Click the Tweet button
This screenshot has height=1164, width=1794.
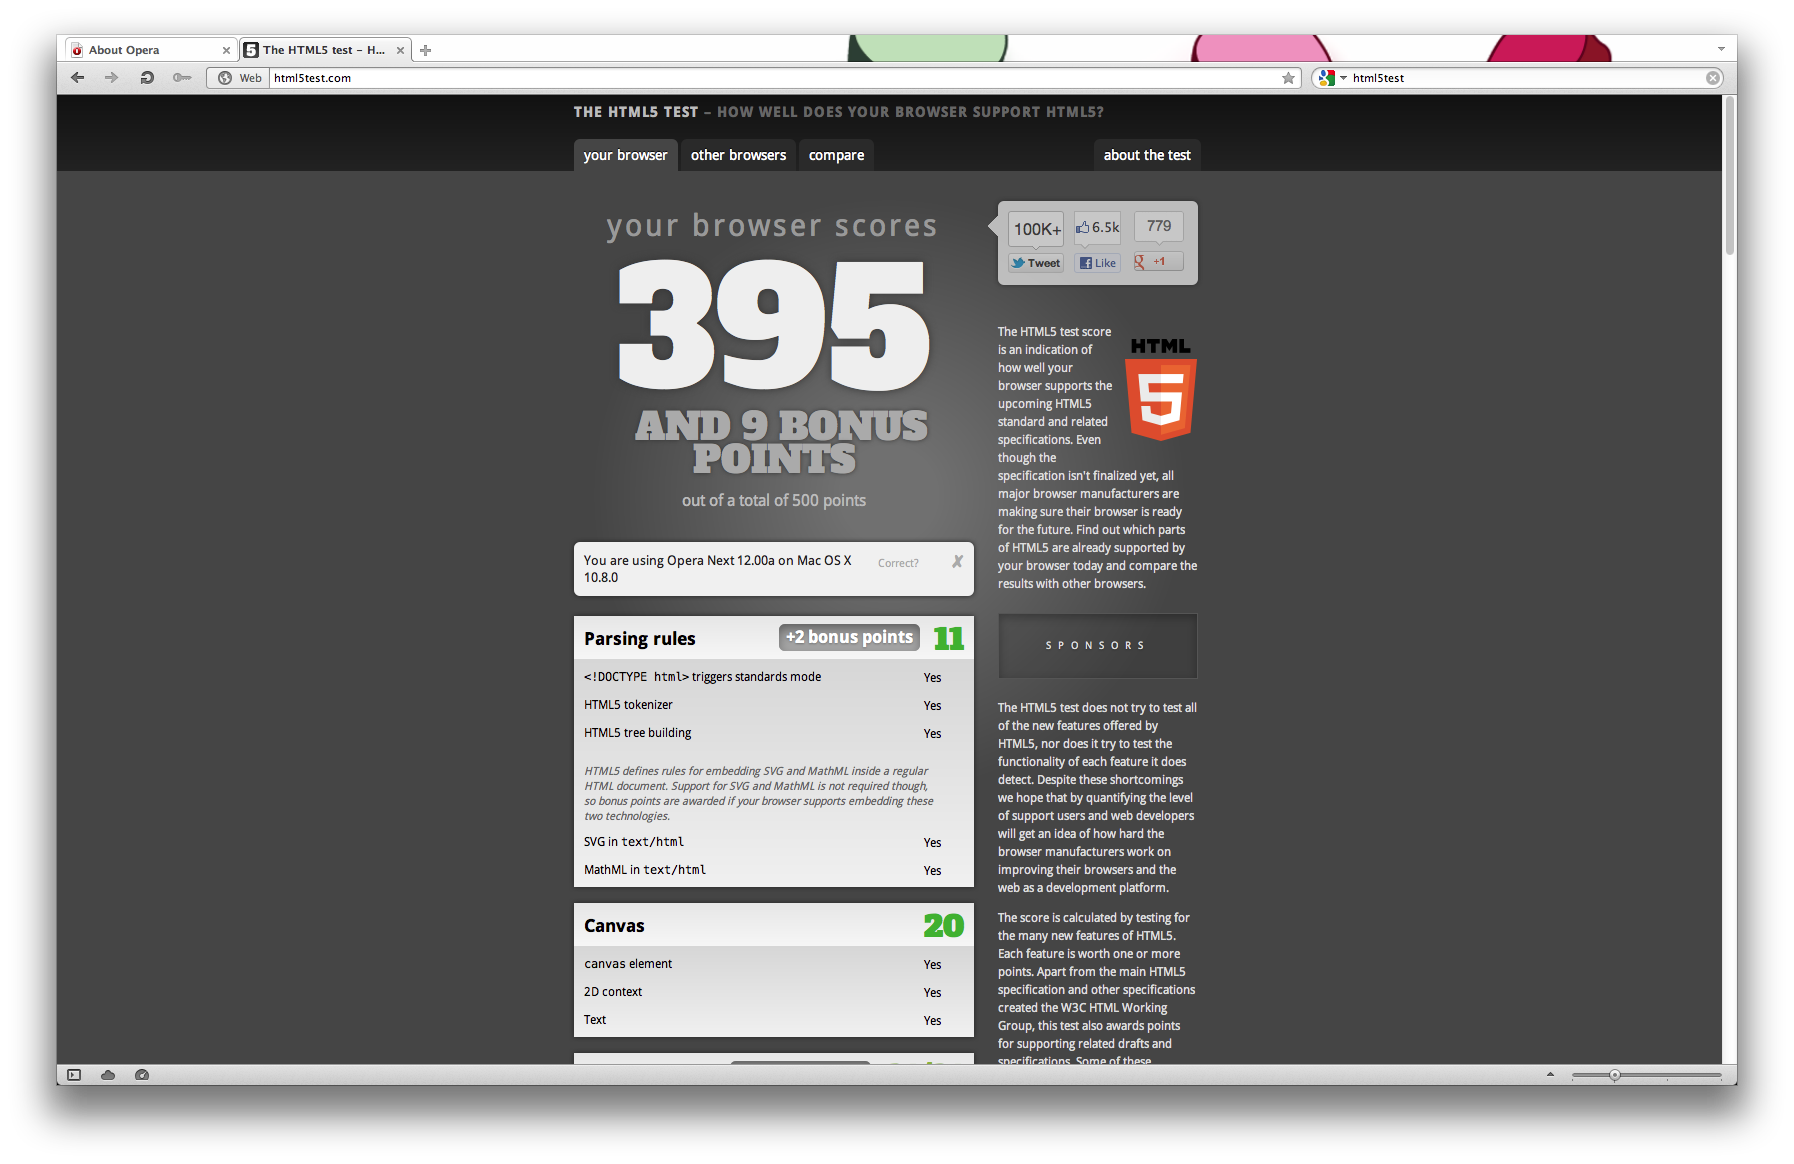[1036, 263]
